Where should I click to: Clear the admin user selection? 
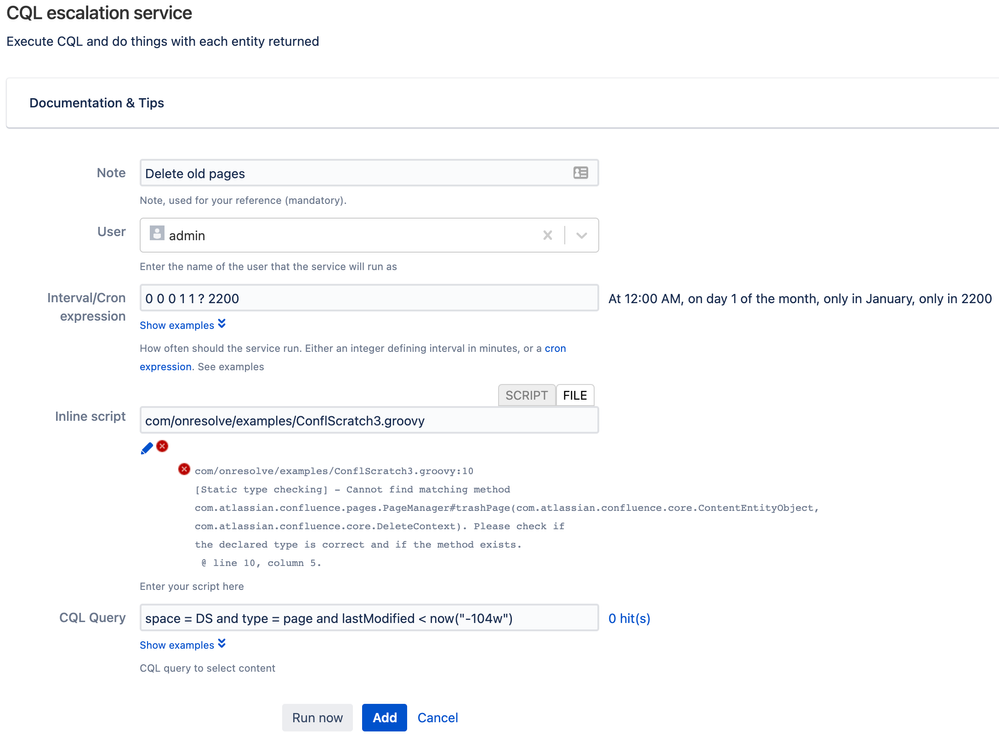click(547, 235)
